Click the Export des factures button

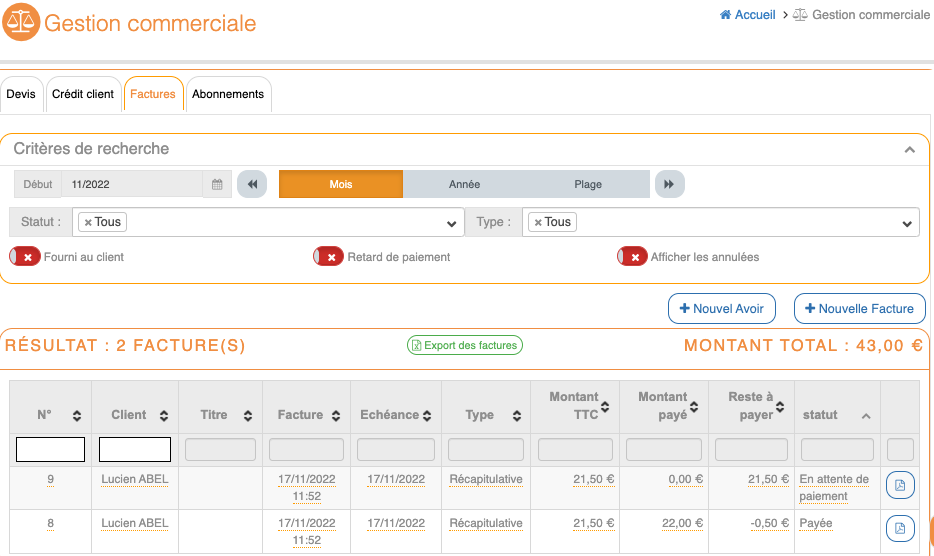465,345
